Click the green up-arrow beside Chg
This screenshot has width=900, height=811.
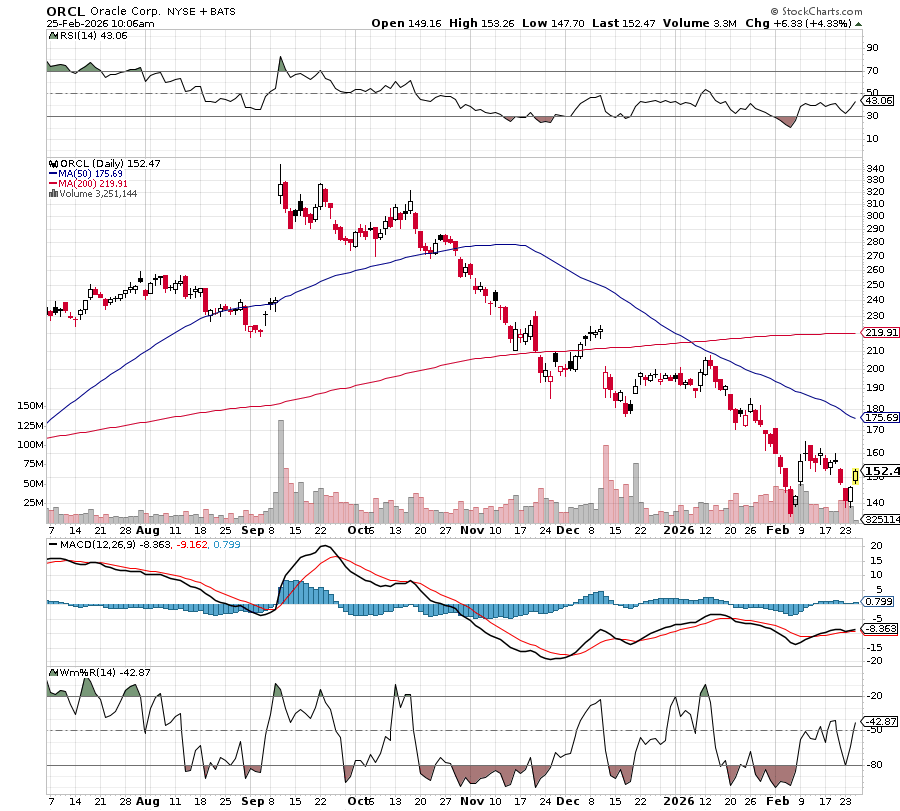(858, 22)
